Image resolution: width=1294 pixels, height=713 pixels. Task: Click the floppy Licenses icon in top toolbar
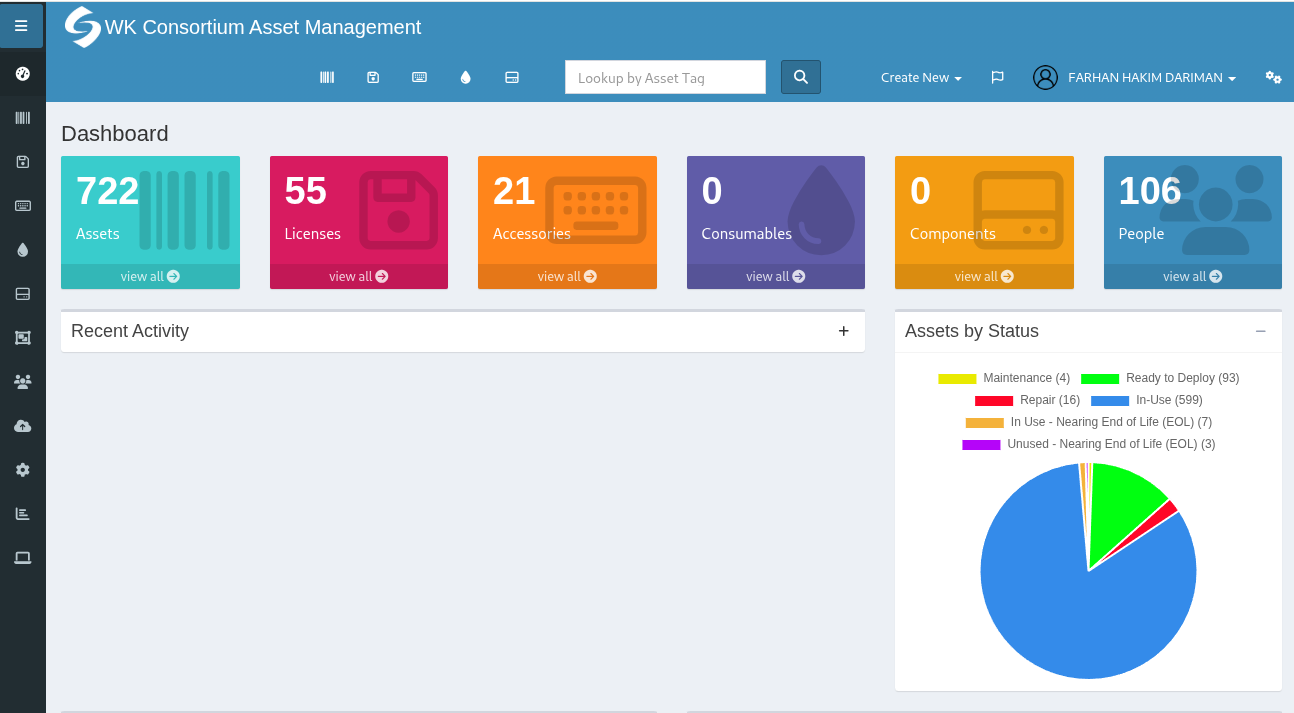point(373,77)
